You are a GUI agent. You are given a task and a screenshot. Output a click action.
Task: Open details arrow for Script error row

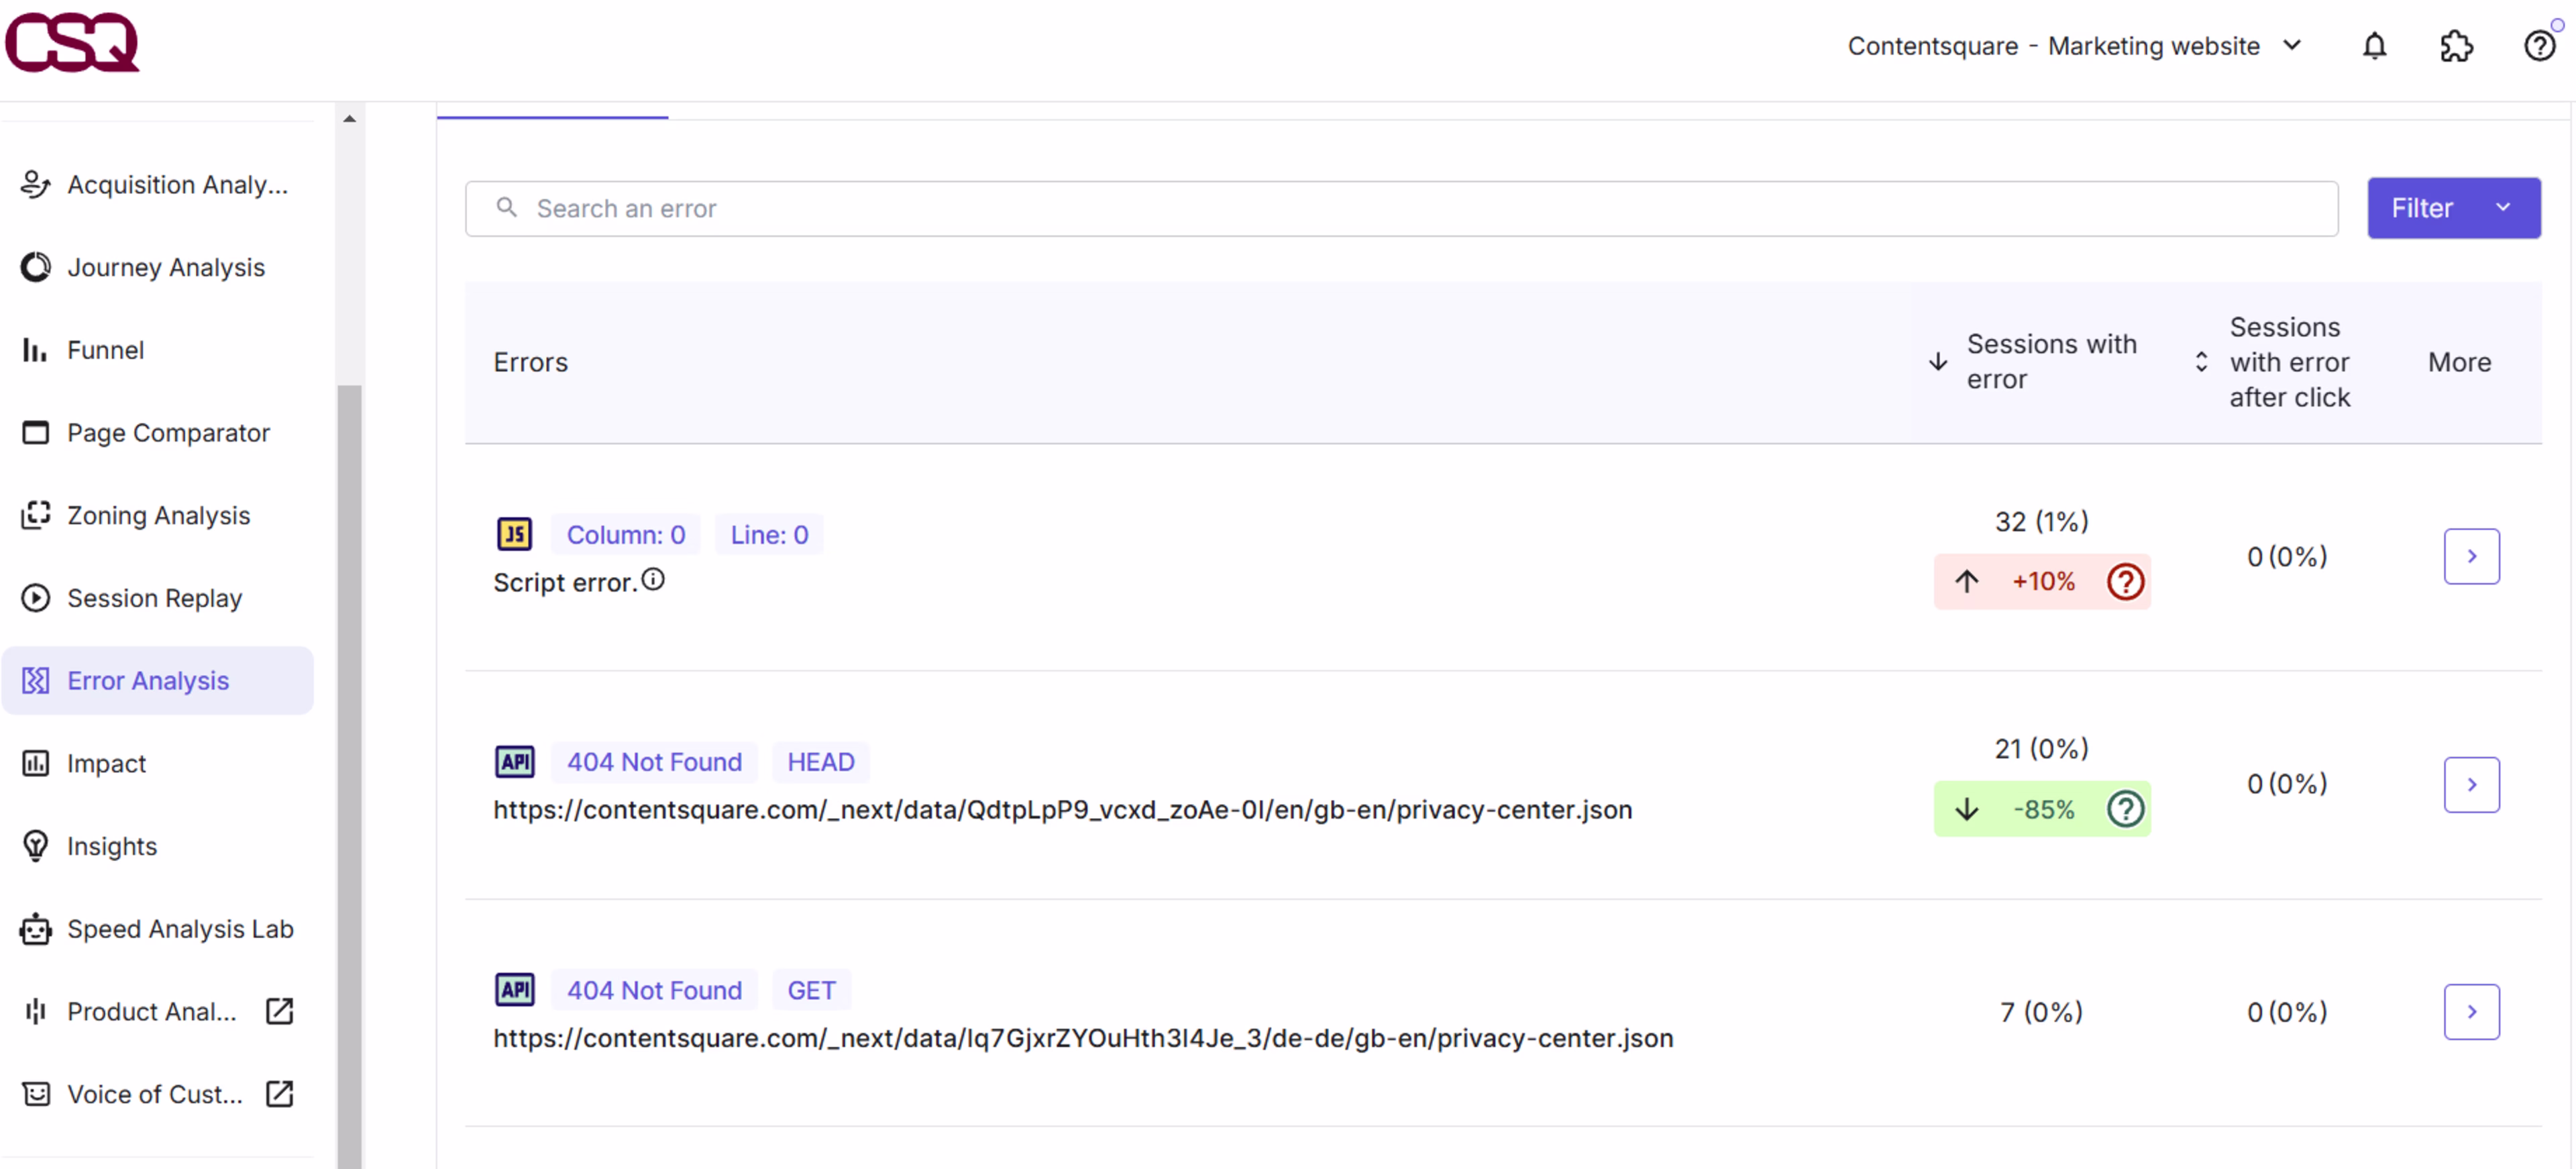pyautogui.click(x=2471, y=556)
